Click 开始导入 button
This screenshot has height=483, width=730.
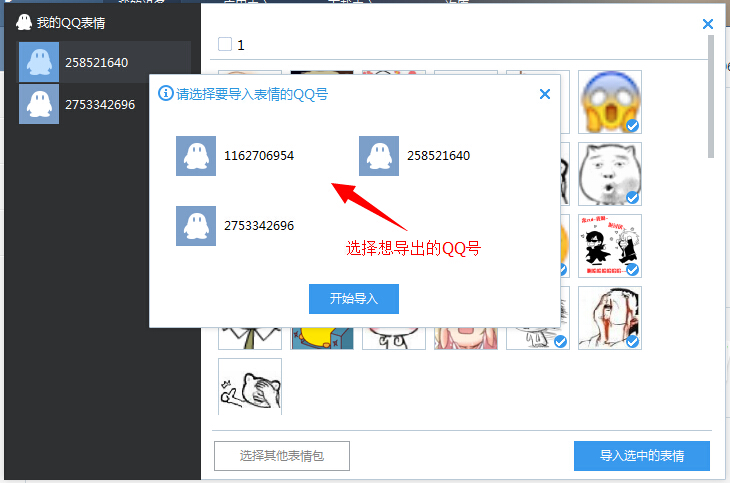(354, 299)
